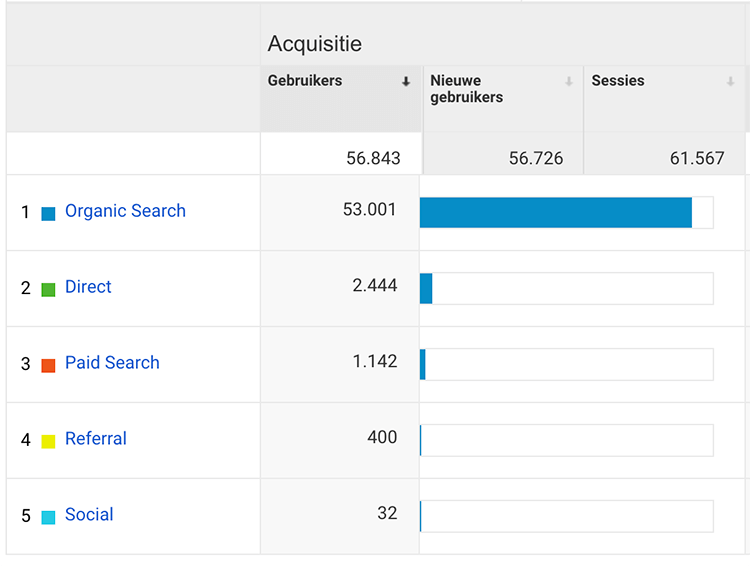Click the yellow Referral color square
The height and width of the screenshot is (566, 750).
[48, 441]
